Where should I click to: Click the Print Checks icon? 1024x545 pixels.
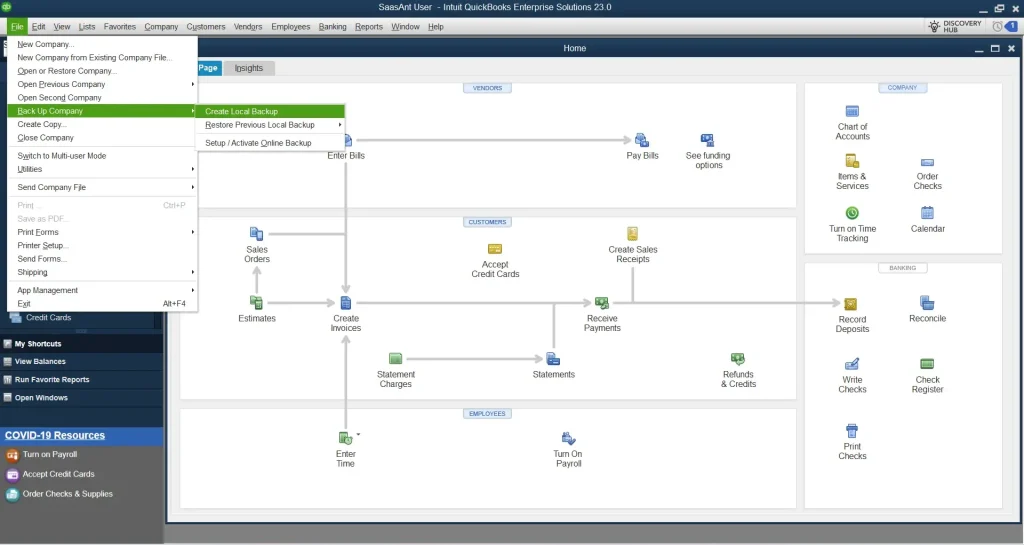point(852,431)
